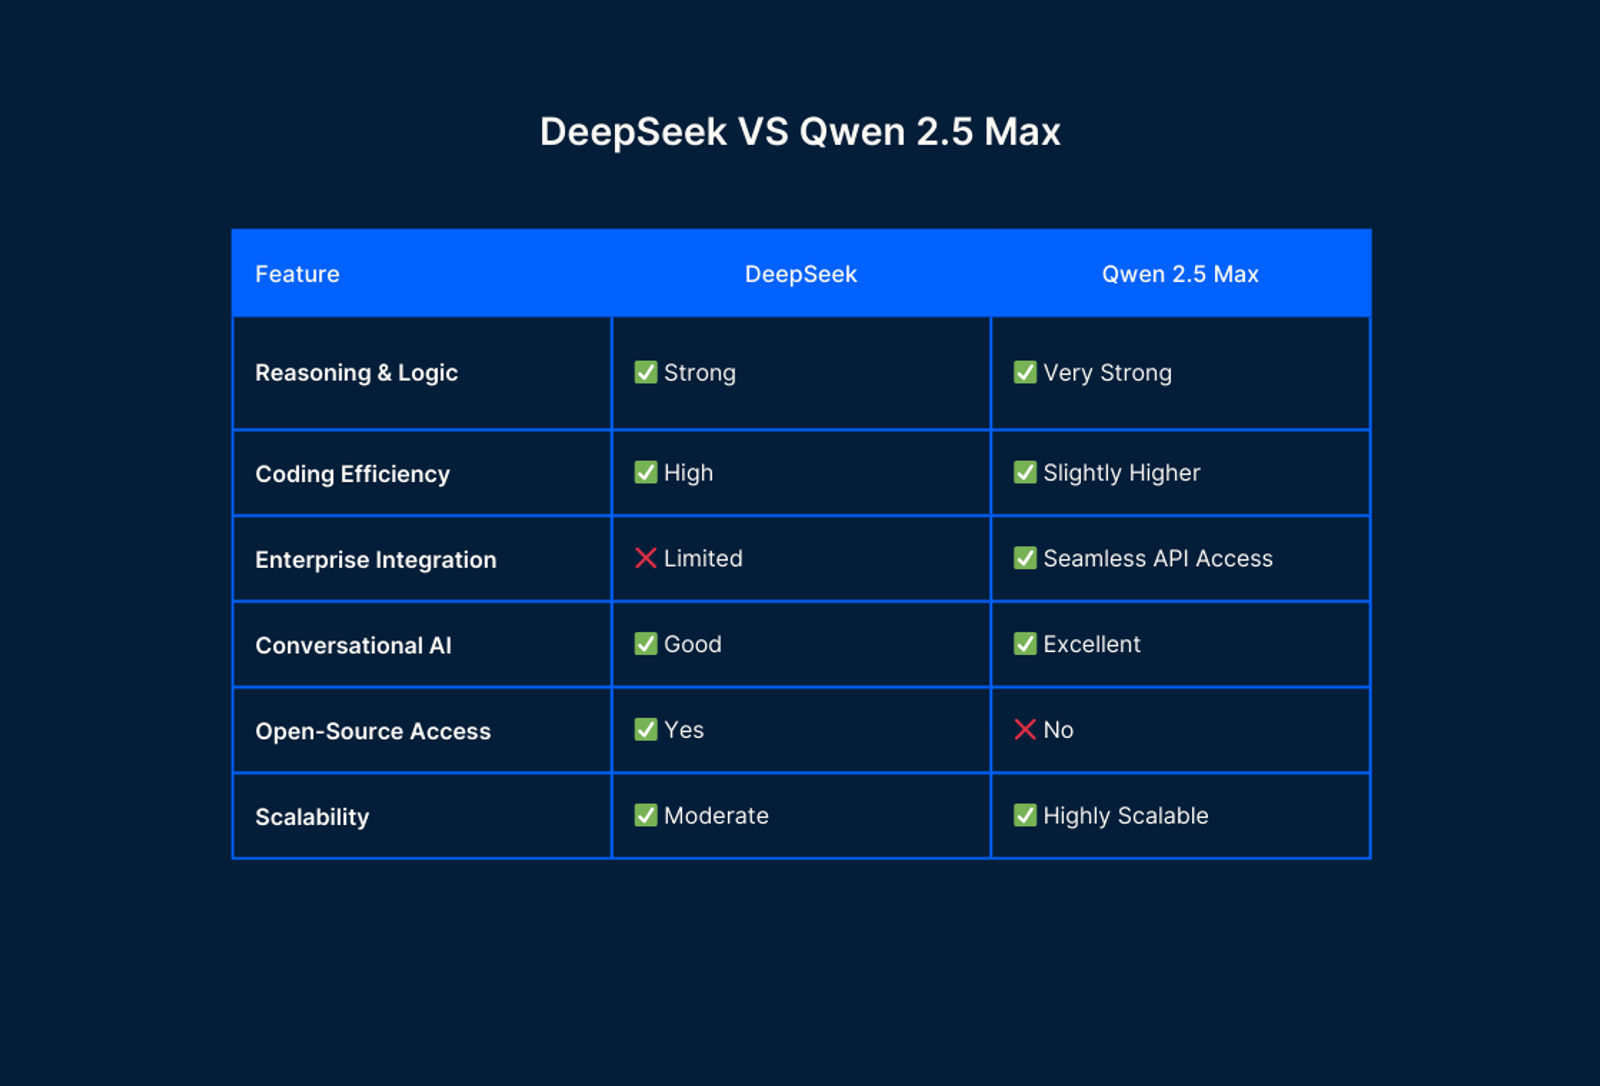The height and width of the screenshot is (1086, 1600).
Task: Select the text Moderate
Action: 716,816
